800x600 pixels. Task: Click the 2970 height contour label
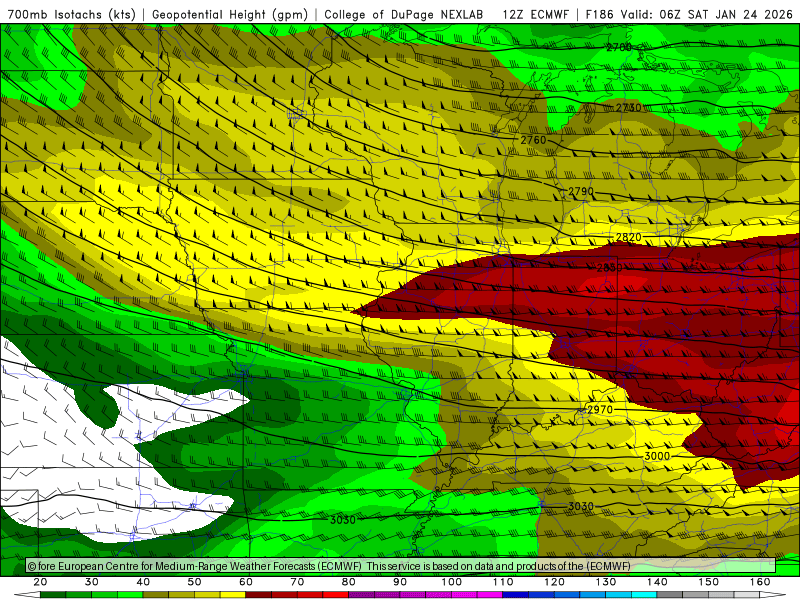click(x=599, y=410)
